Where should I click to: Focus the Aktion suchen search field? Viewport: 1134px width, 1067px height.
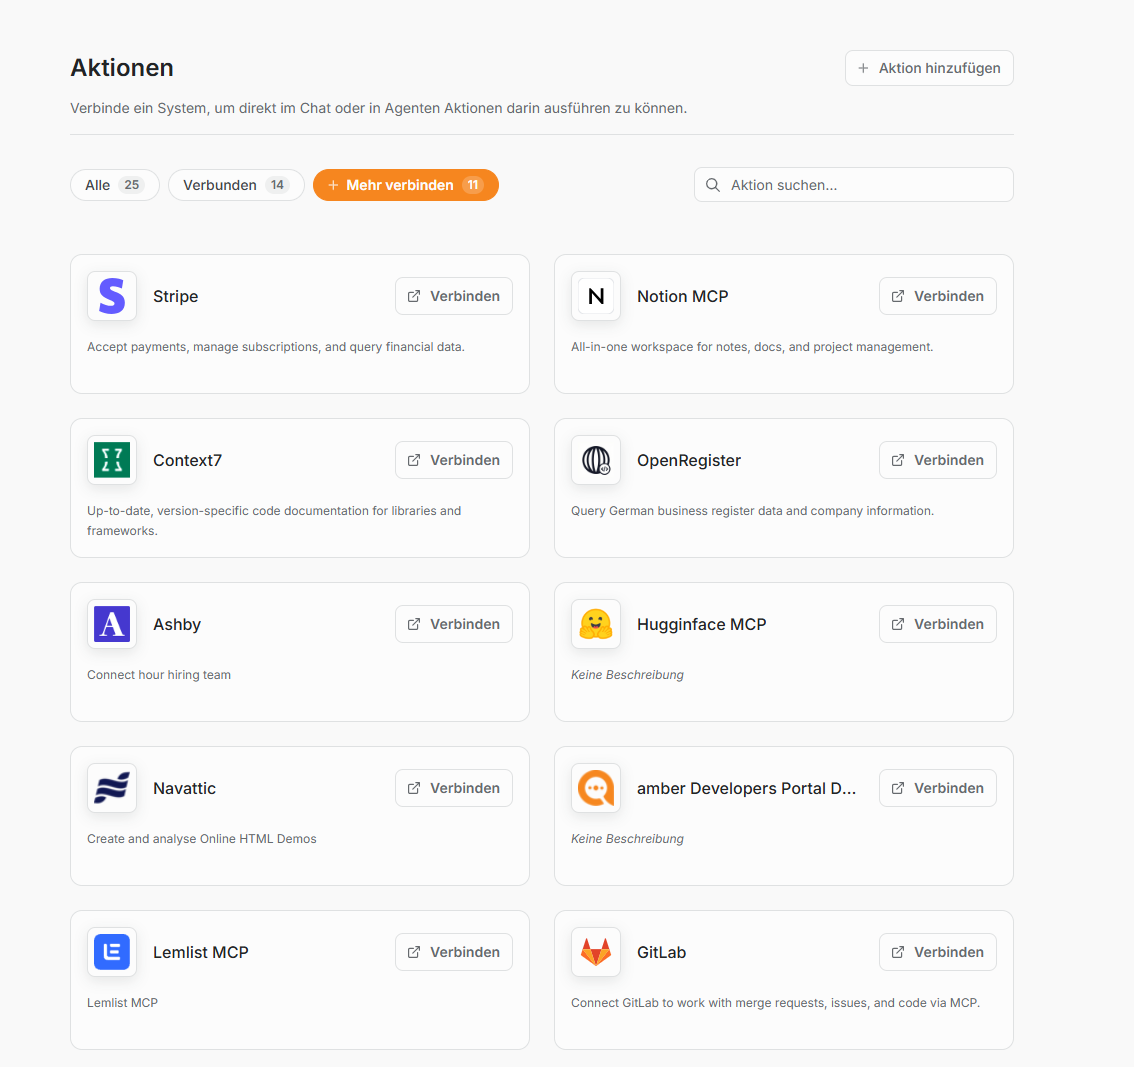pos(853,185)
